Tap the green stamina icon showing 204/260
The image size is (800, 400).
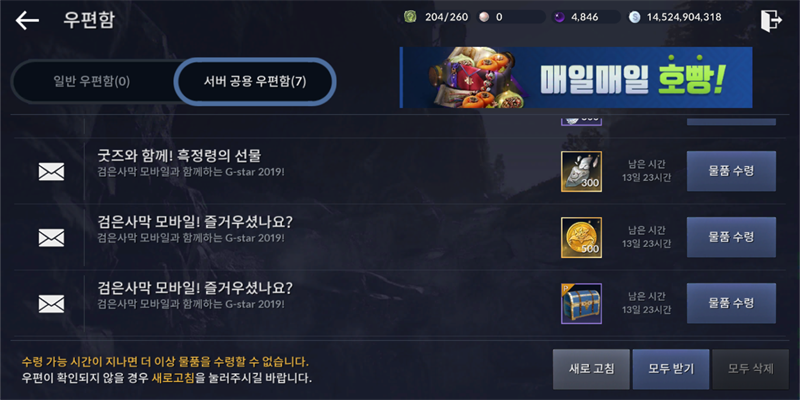tap(410, 17)
